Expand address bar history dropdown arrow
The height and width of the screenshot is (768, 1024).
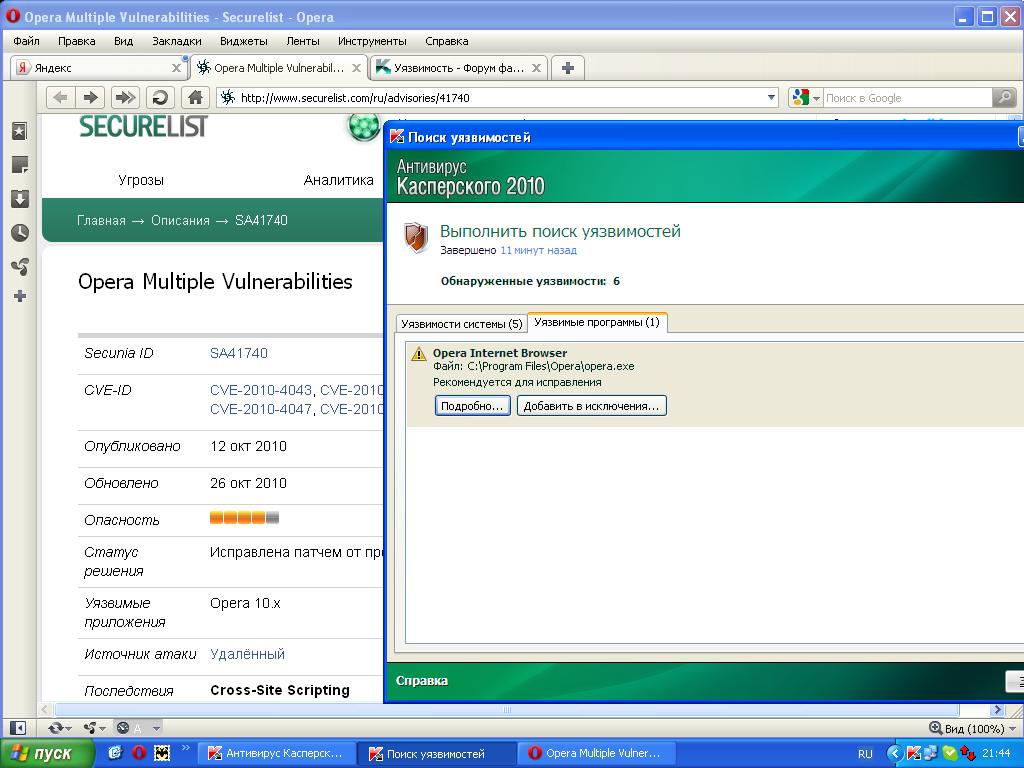point(771,98)
